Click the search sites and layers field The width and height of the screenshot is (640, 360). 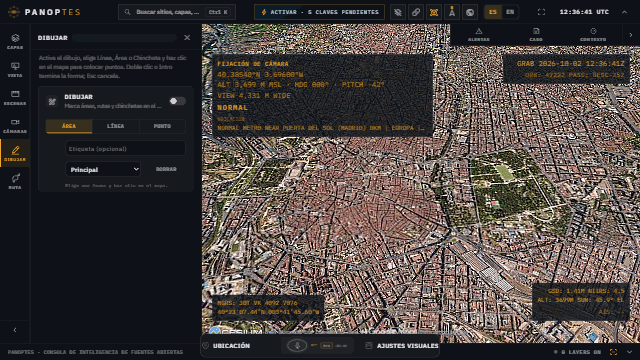coord(177,12)
